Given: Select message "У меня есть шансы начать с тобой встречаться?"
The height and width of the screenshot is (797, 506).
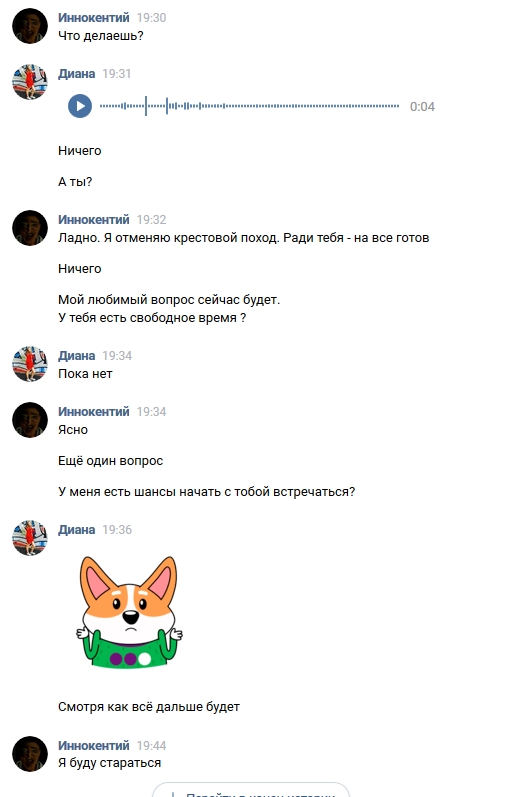Looking at the screenshot, I should click(206, 492).
